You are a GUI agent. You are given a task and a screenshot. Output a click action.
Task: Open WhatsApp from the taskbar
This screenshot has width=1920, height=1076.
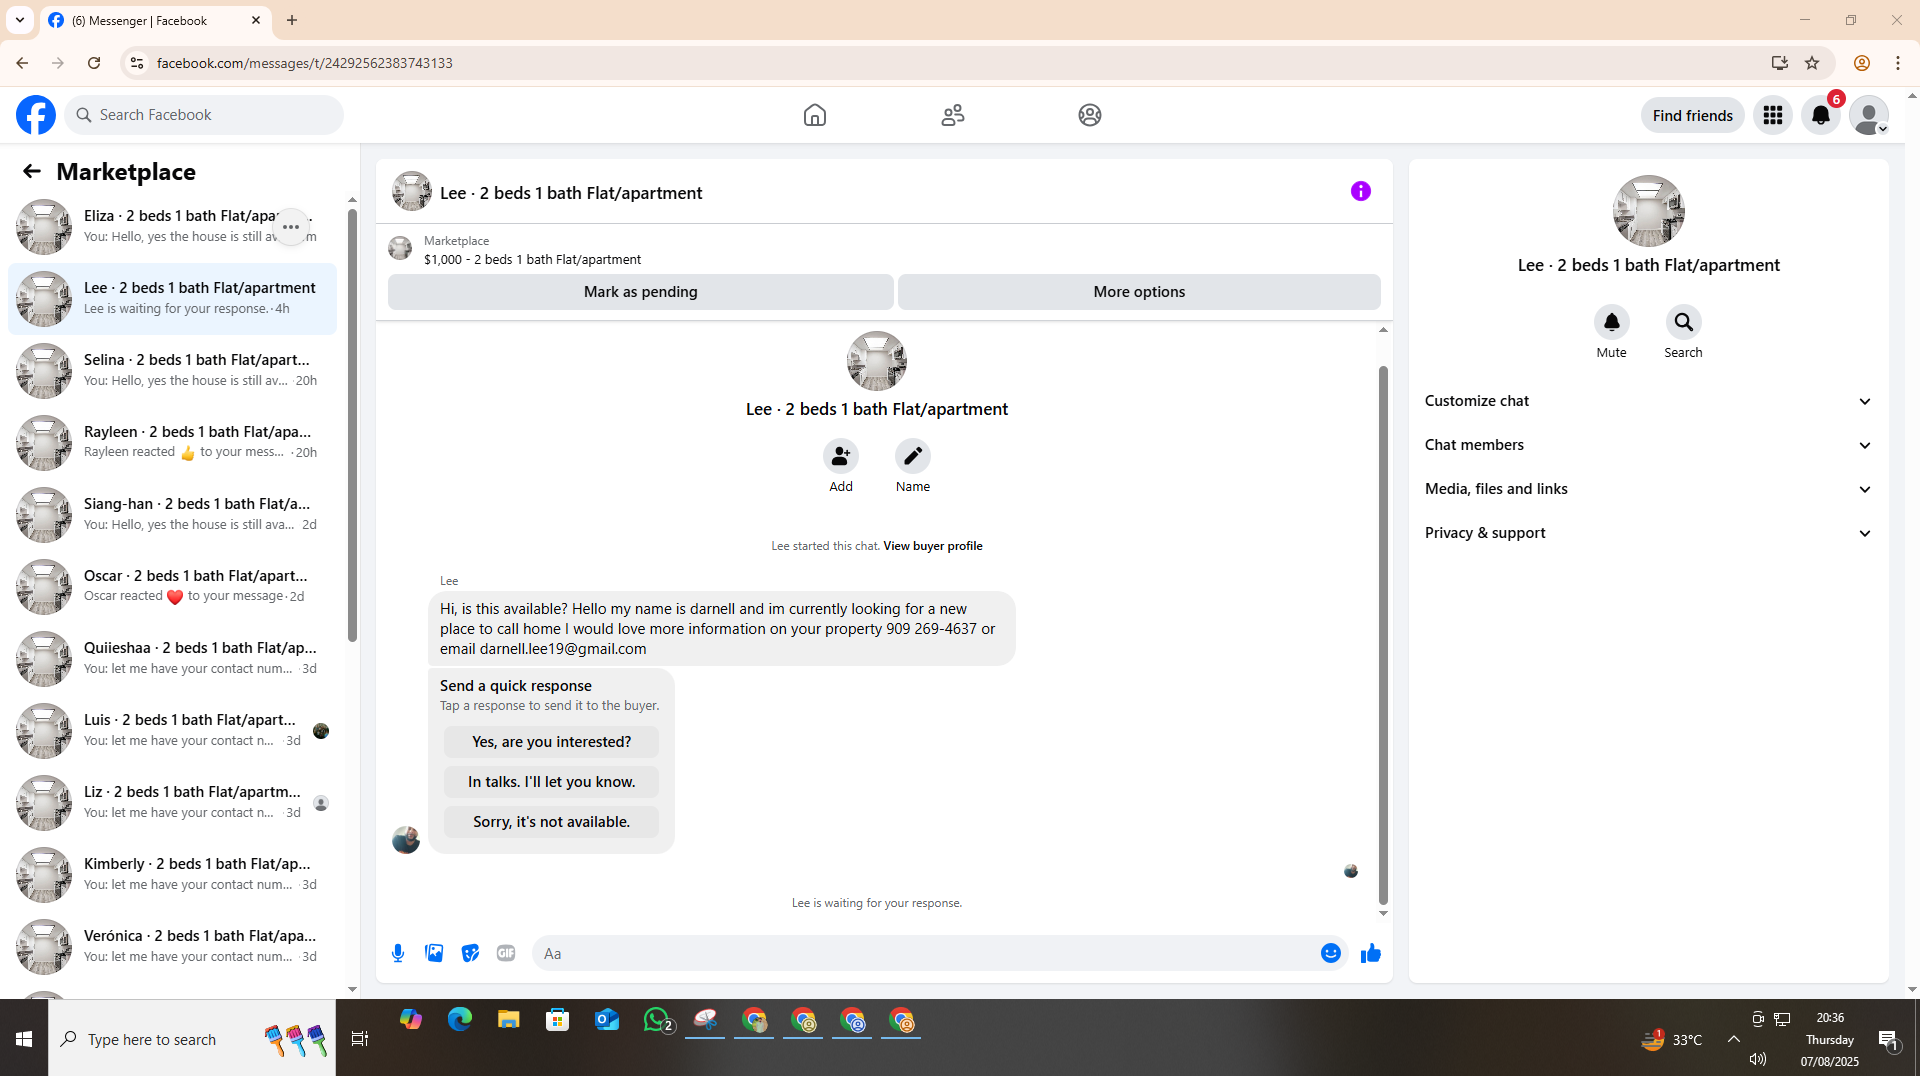click(657, 1020)
